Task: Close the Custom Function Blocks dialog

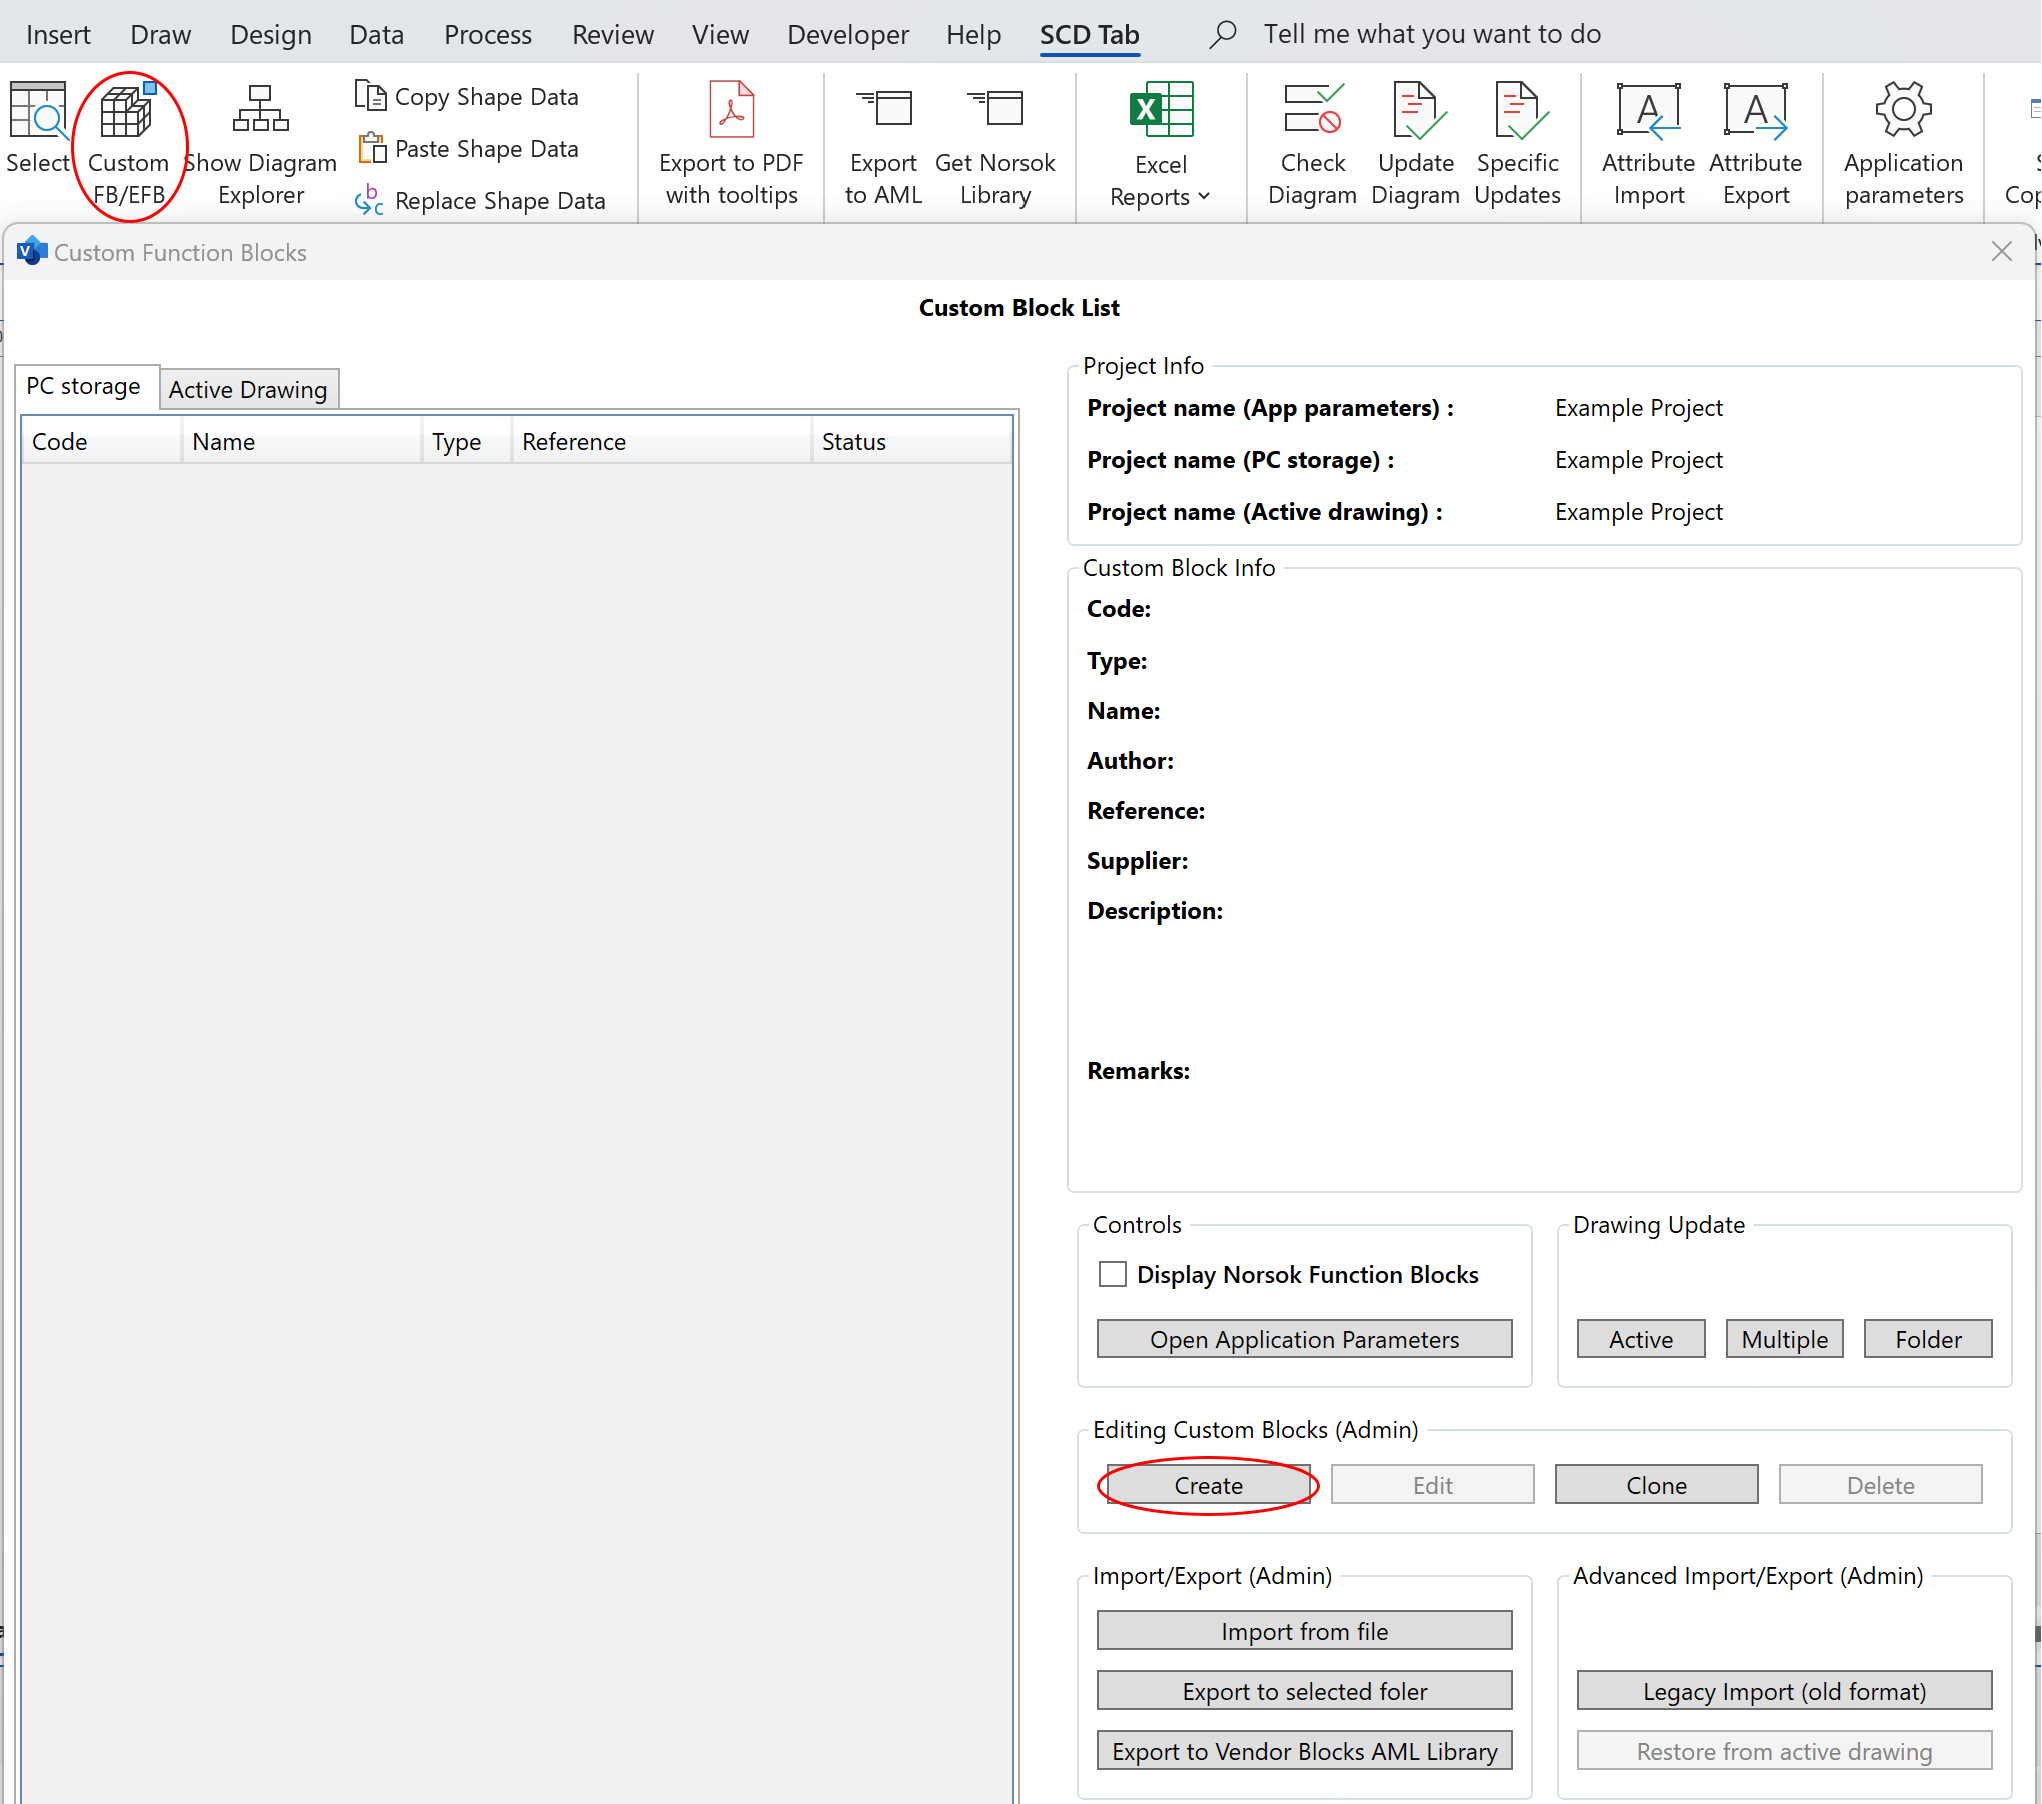Action: click(x=2001, y=252)
